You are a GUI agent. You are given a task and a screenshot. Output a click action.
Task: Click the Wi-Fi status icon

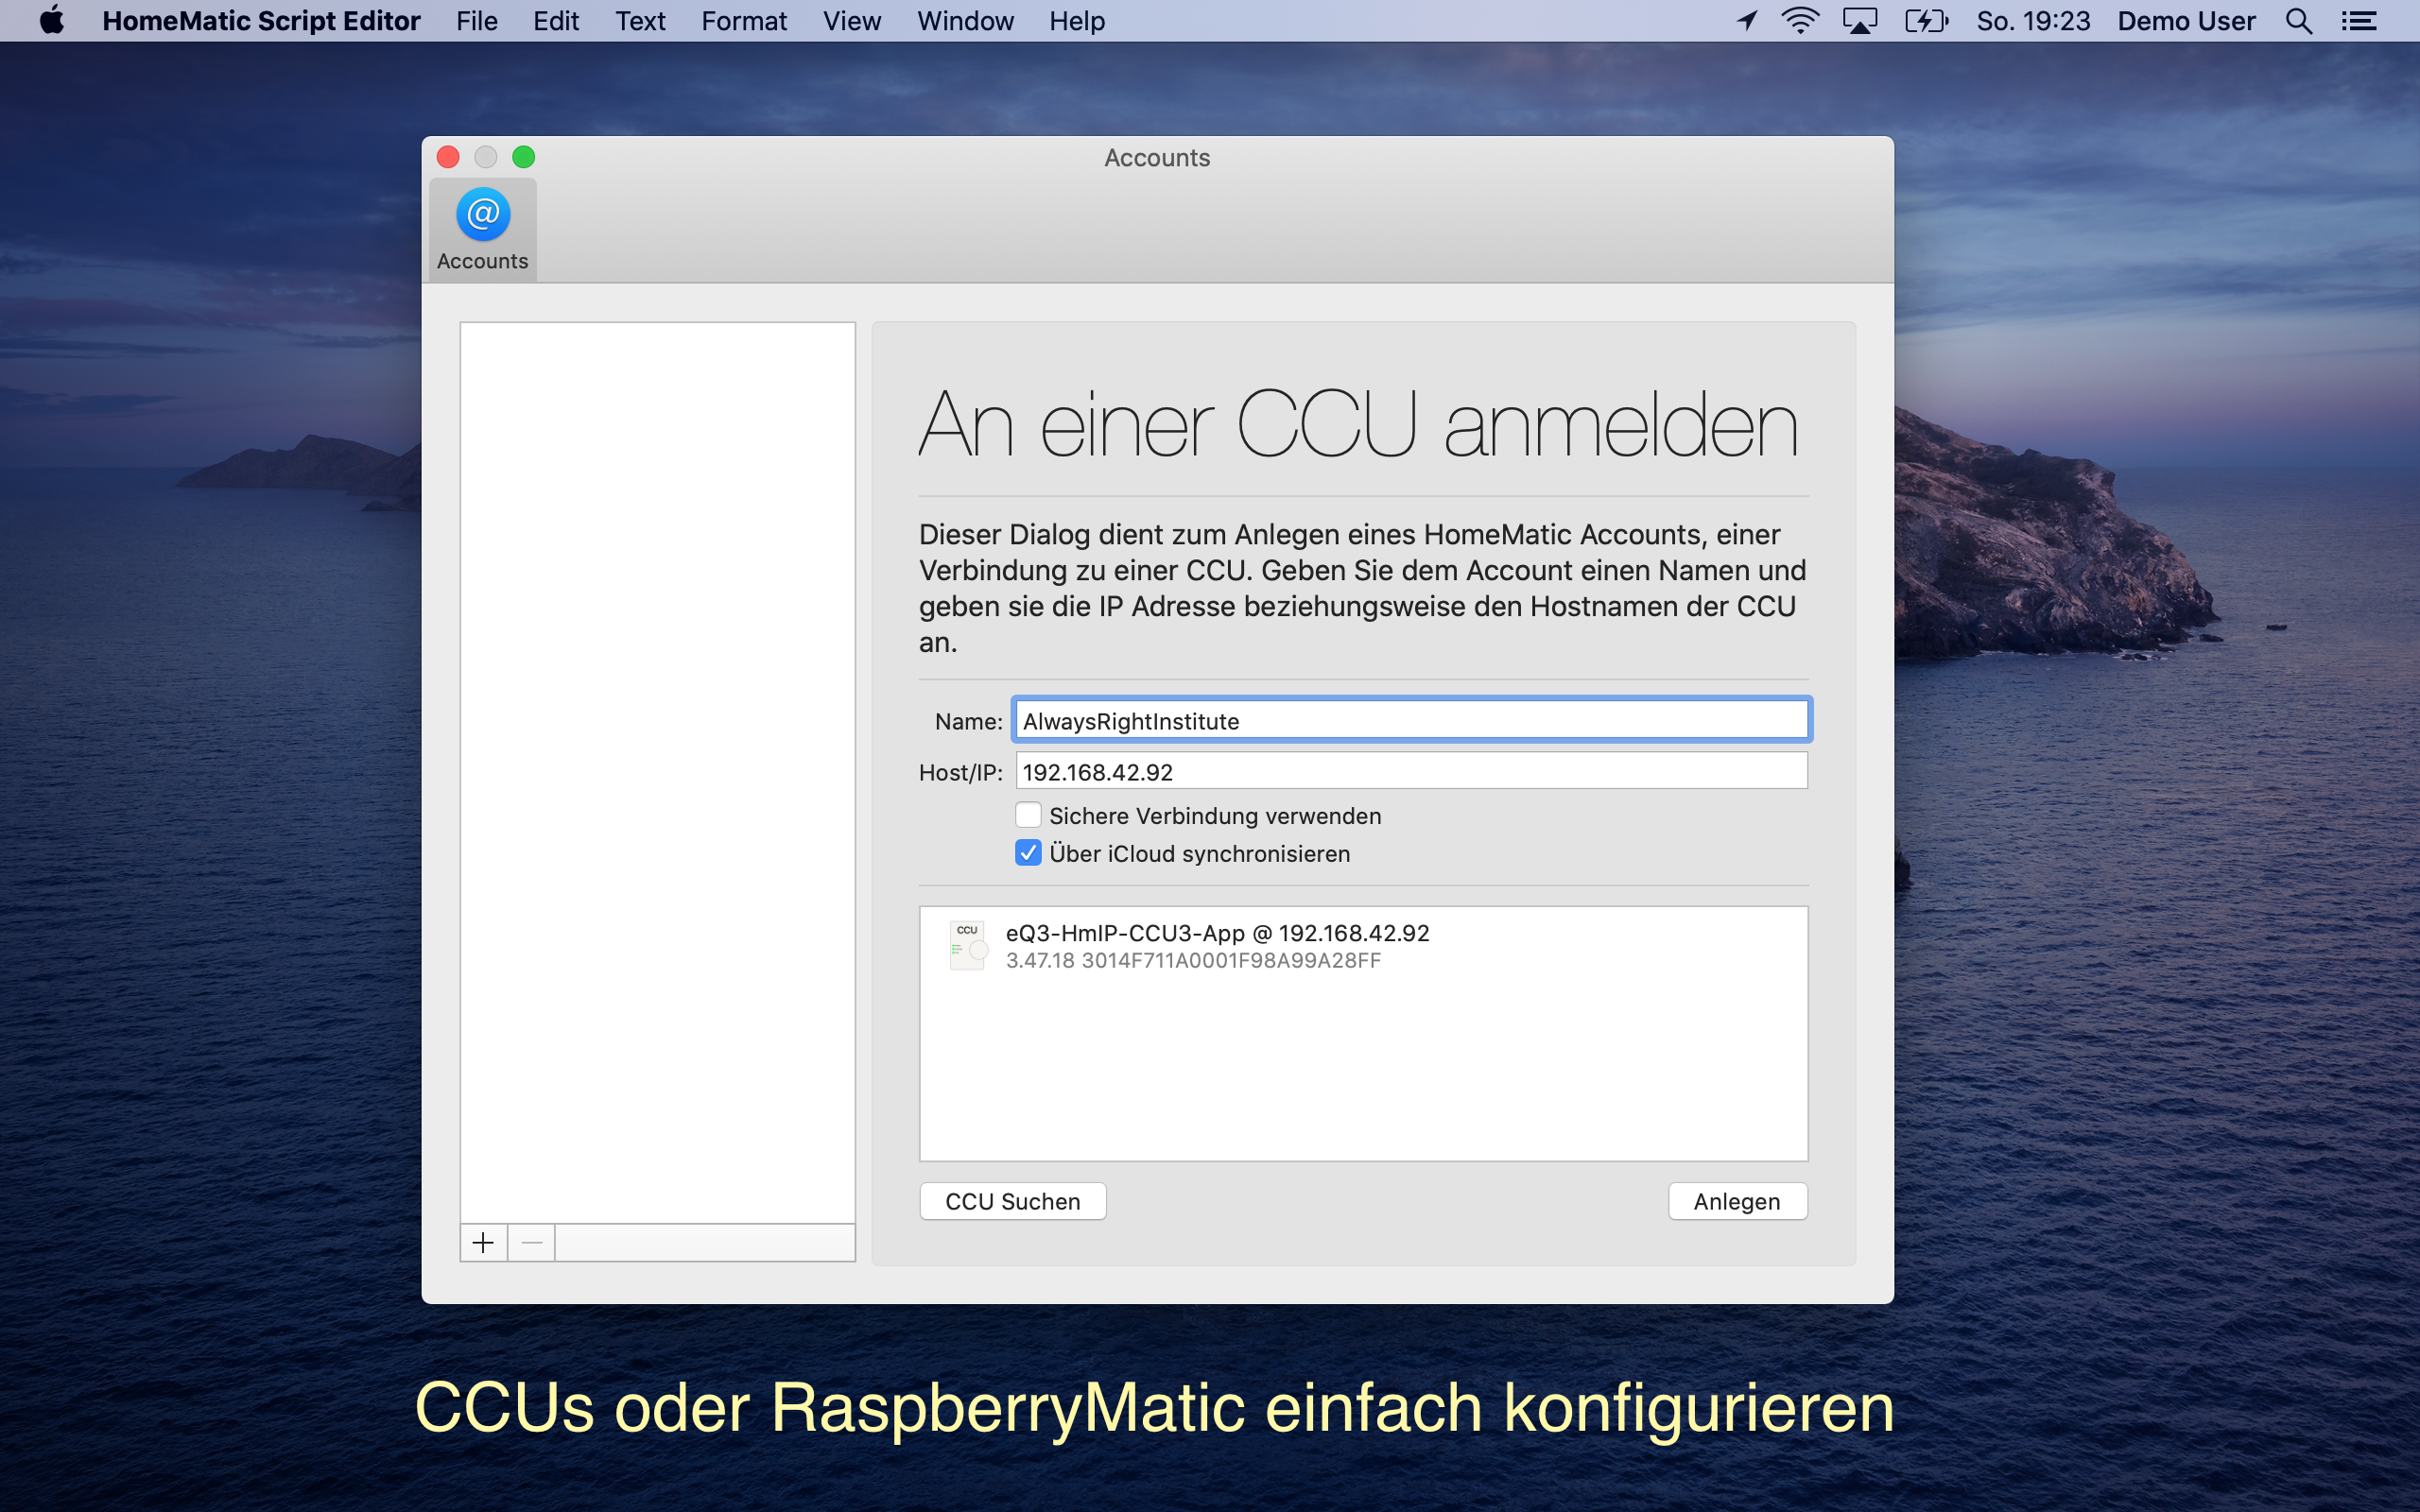click(x=1799, y=21)
